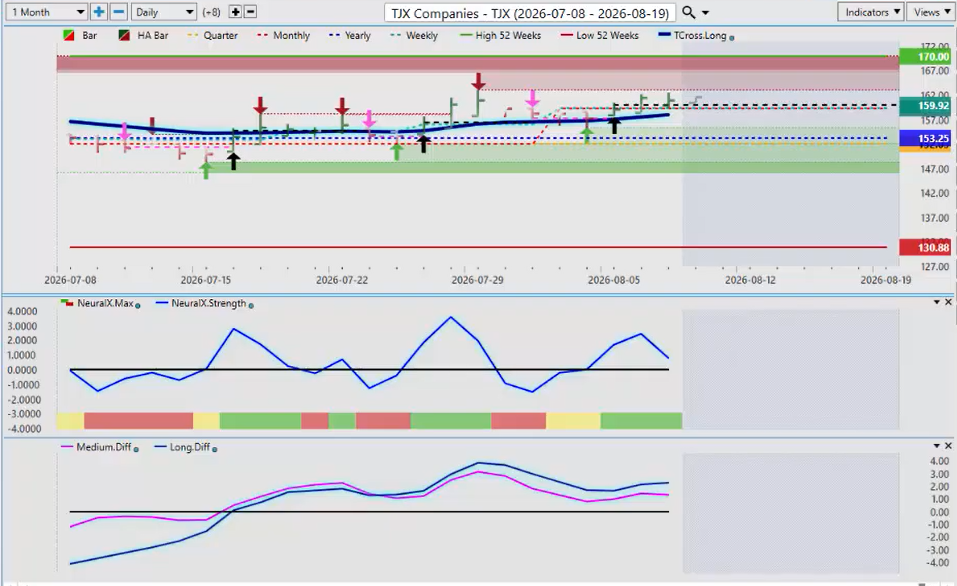Screen dimensions: 957x586
Task: Expand the arrow next to search icon
Action: pos(706,13)
